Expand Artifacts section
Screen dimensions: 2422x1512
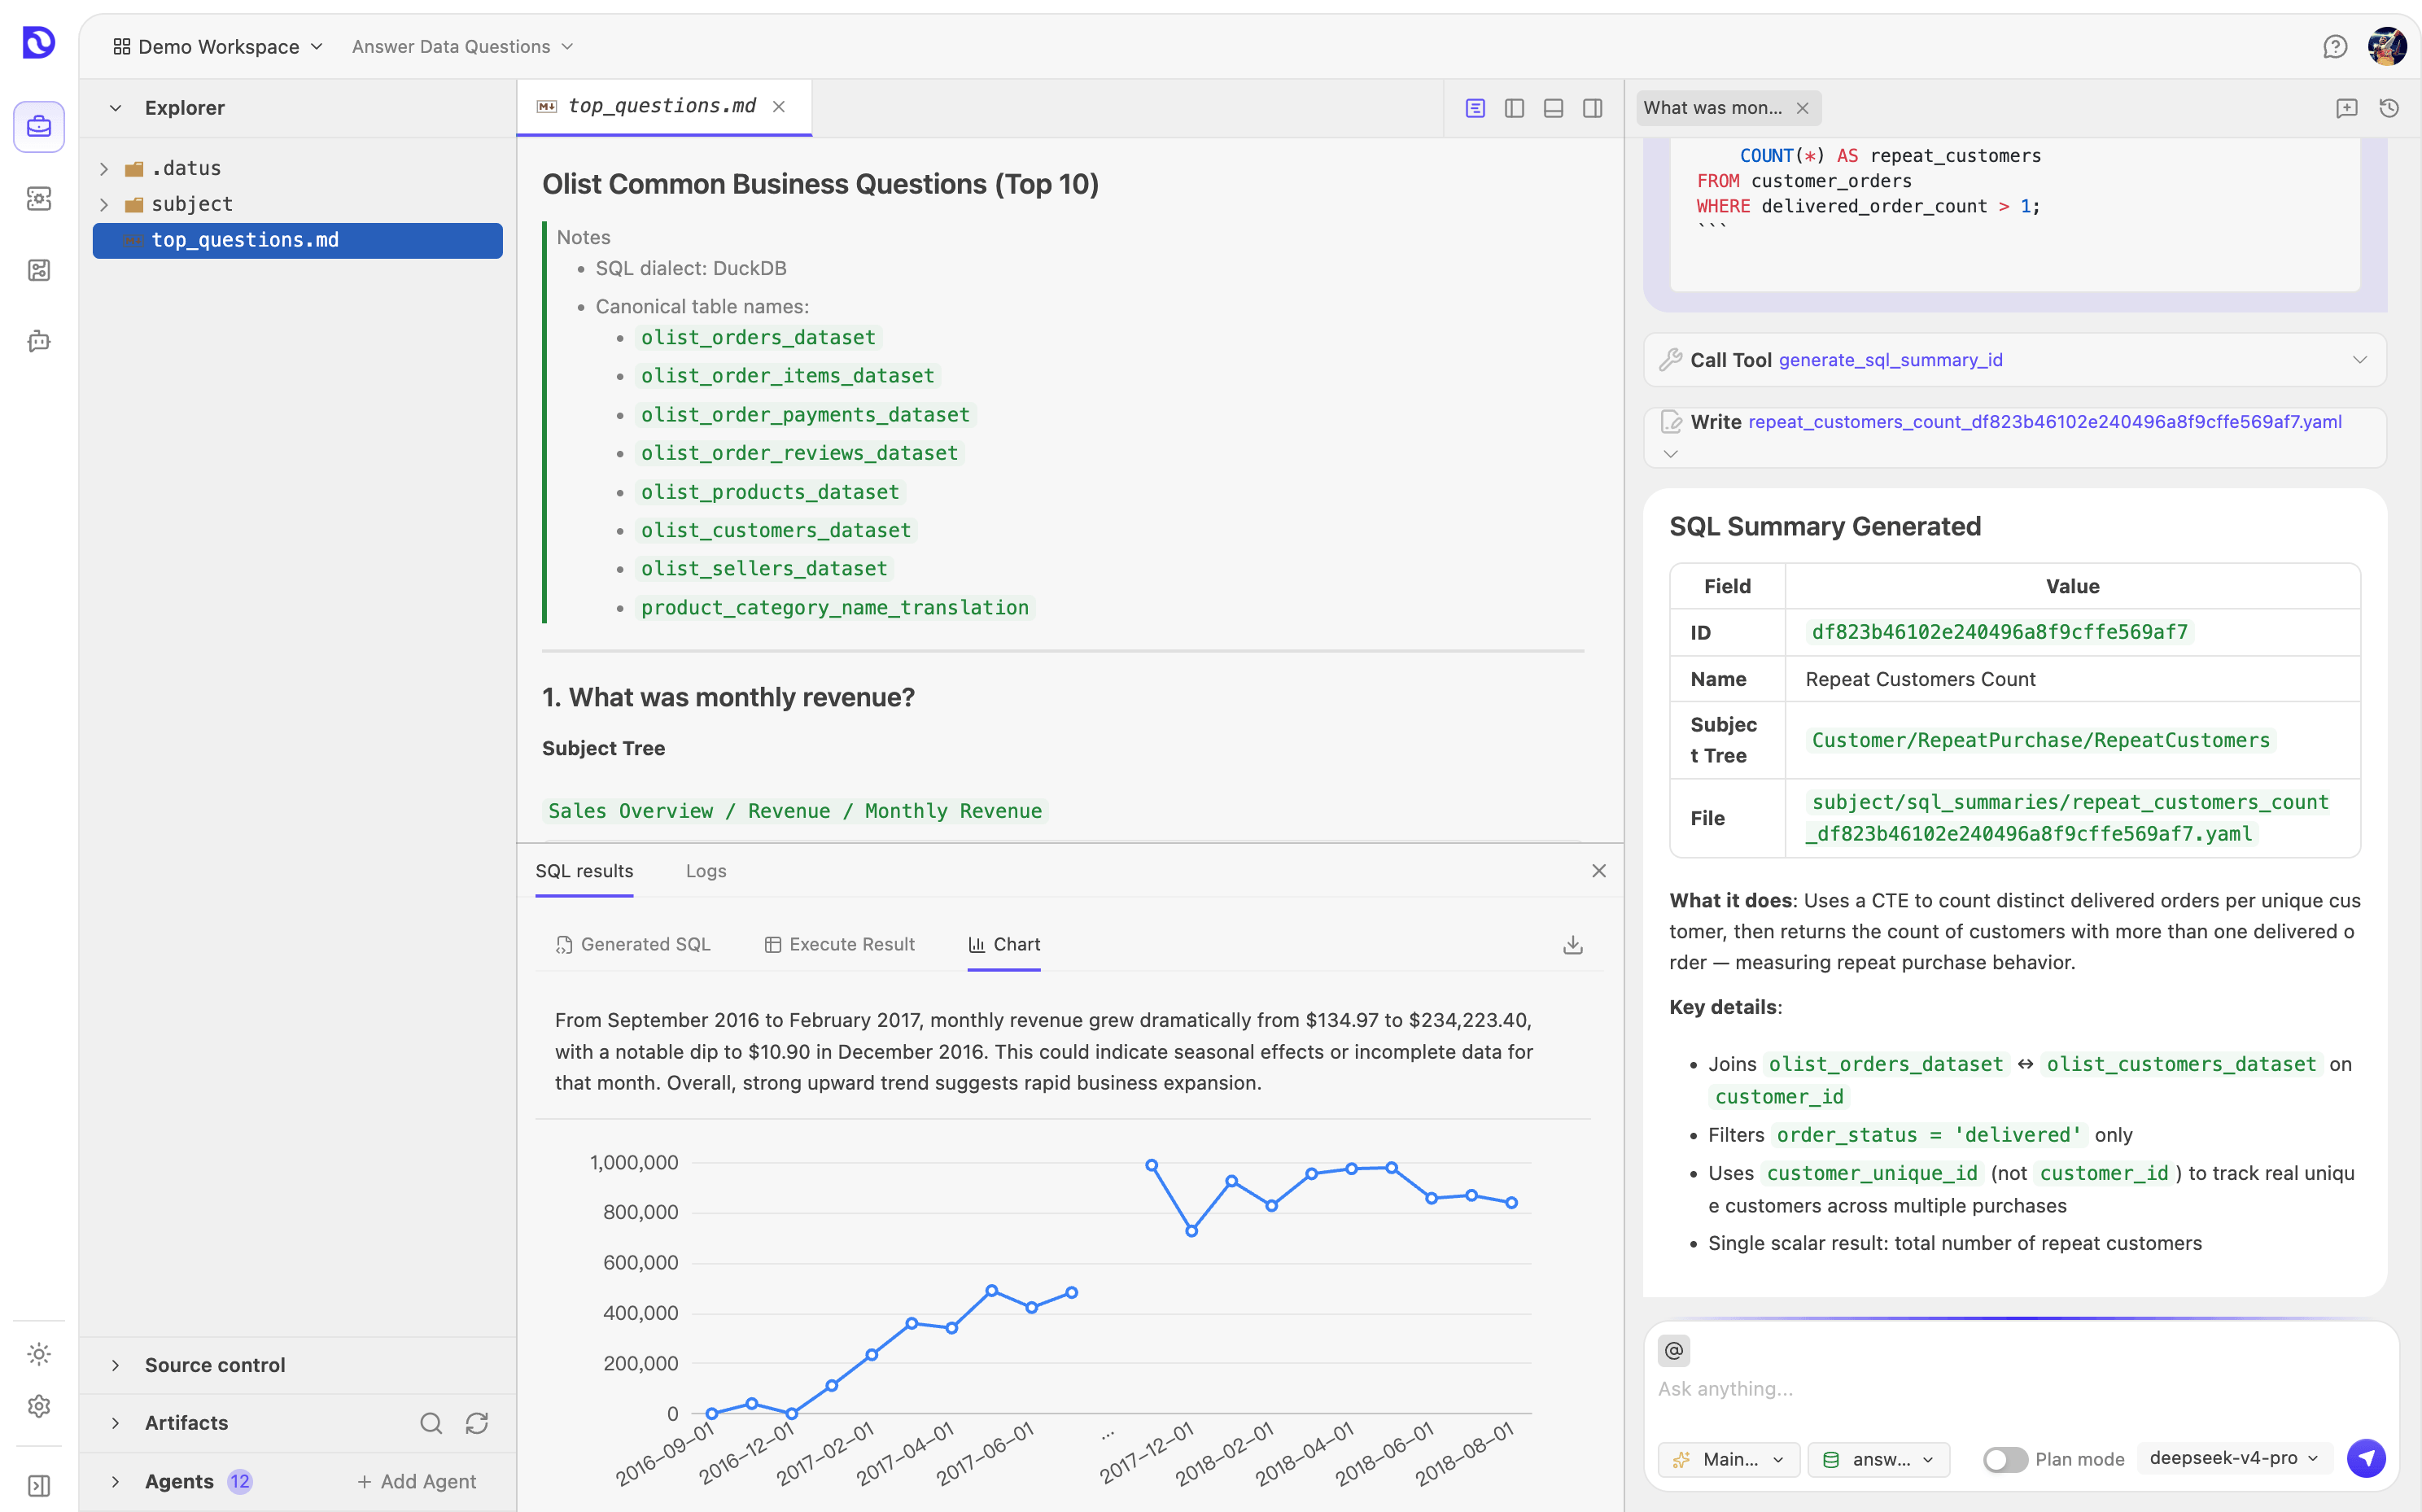click(x=116, y=1423)
